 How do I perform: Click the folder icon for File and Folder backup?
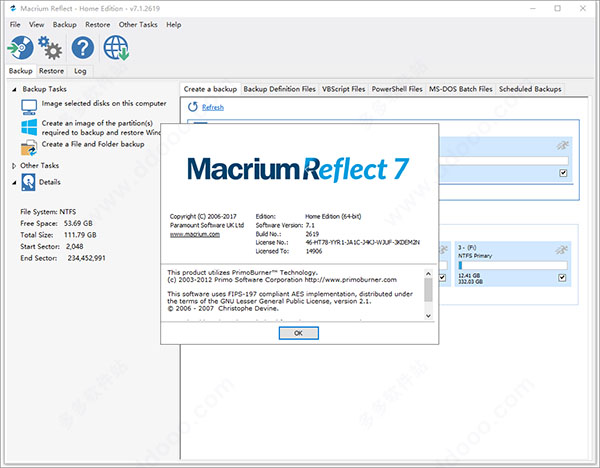[x=29, y=148]
